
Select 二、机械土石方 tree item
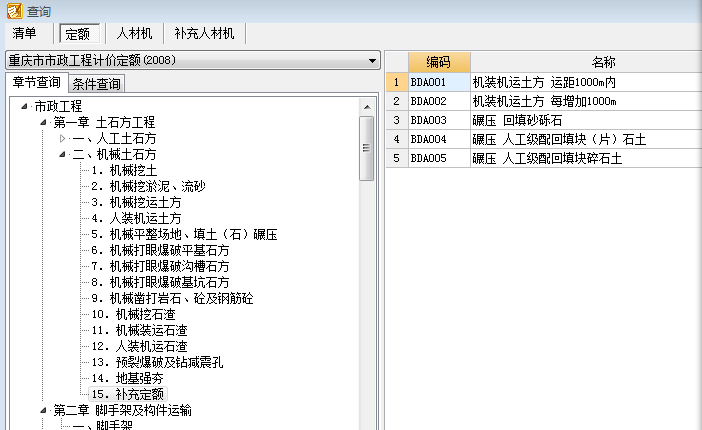tap(114, 155)
